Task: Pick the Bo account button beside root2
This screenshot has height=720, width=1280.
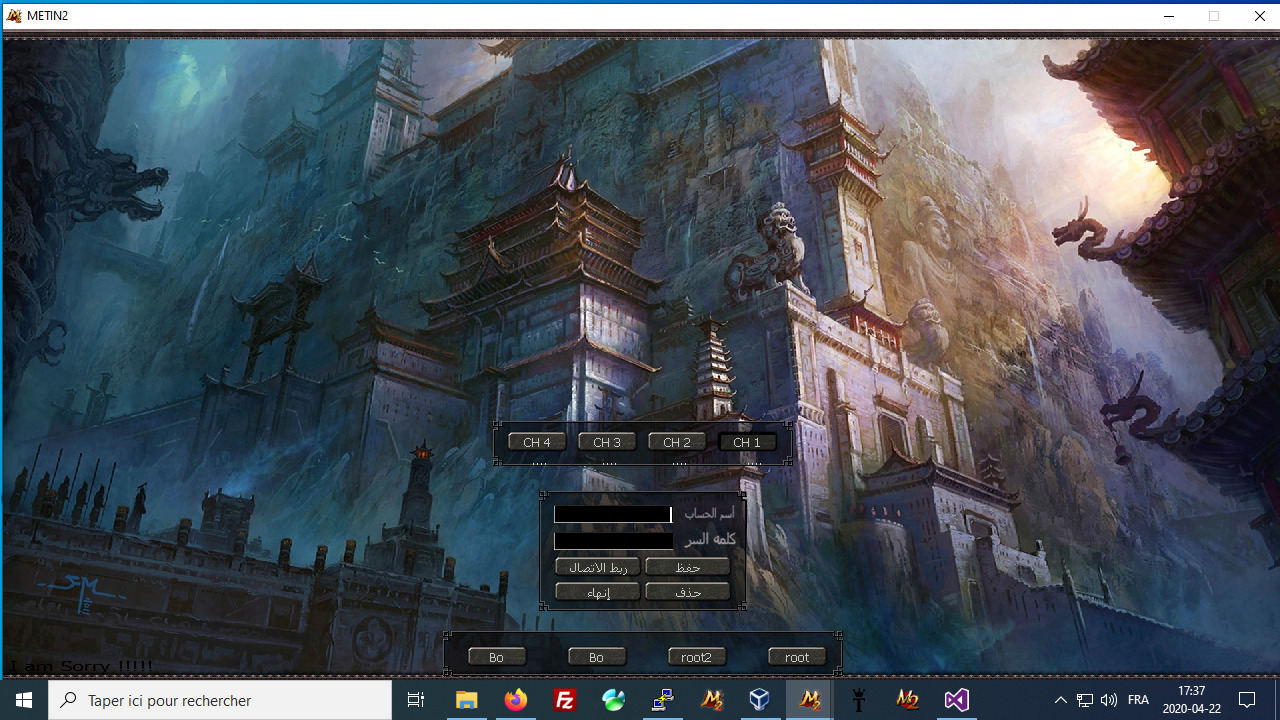Action: [597, 657]
